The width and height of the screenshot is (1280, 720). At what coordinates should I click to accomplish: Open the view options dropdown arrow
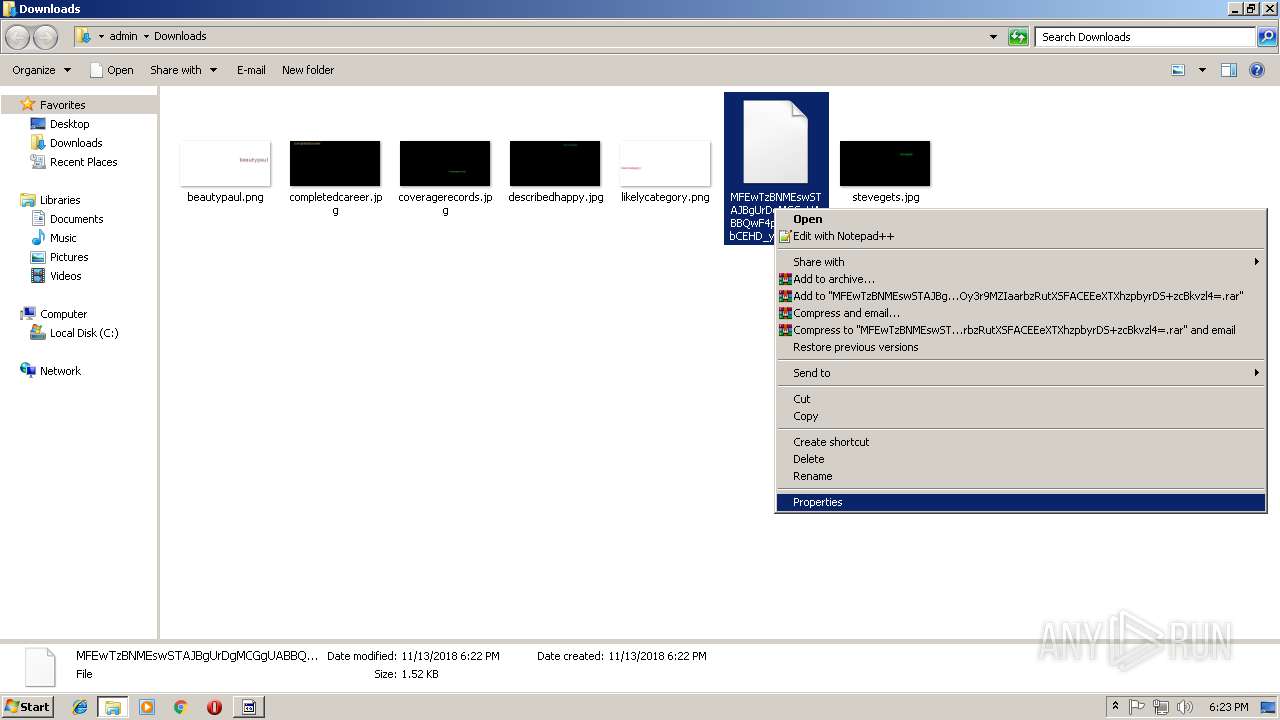coord(1202,70)
